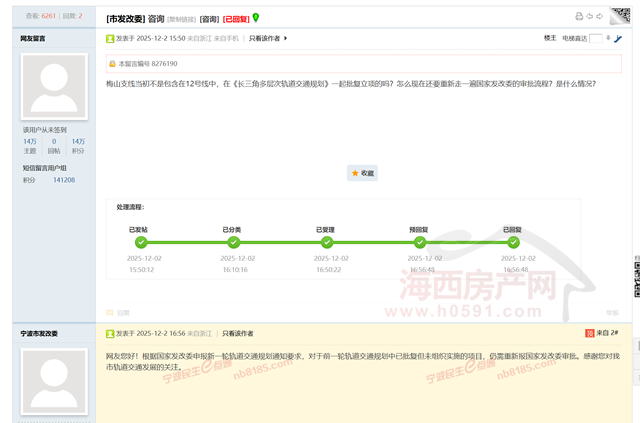Go to previous thread arrow icon
Viewport: 640px width, 423px height.
590,17
